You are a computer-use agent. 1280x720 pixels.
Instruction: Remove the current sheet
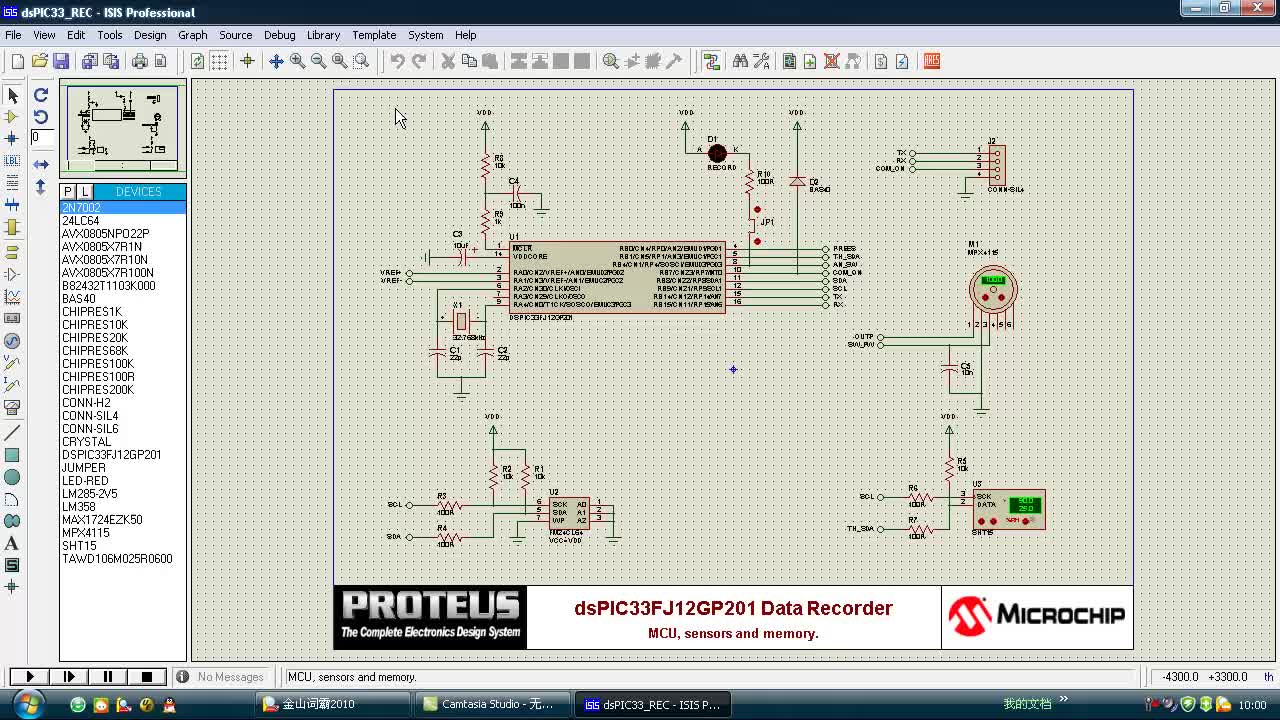(x=831, y=61)
